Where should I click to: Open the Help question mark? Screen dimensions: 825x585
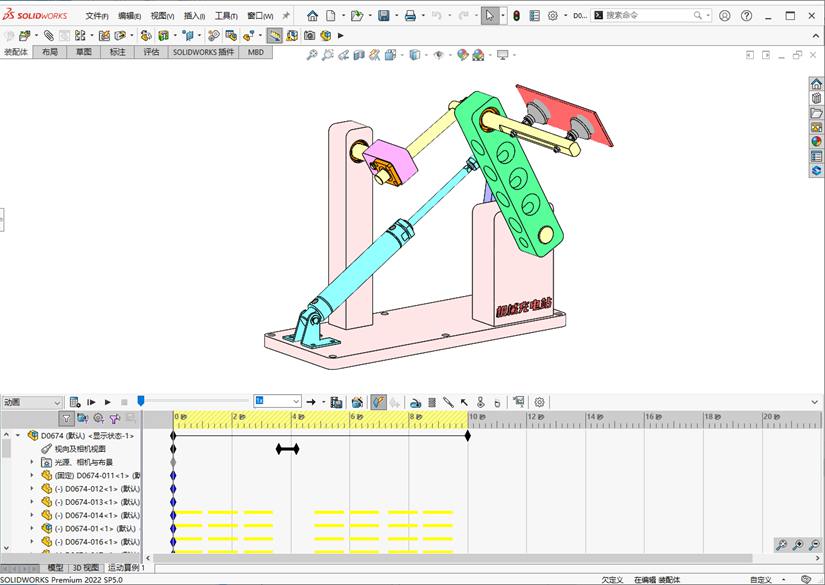pyautogui.click(x=746, y=16)
